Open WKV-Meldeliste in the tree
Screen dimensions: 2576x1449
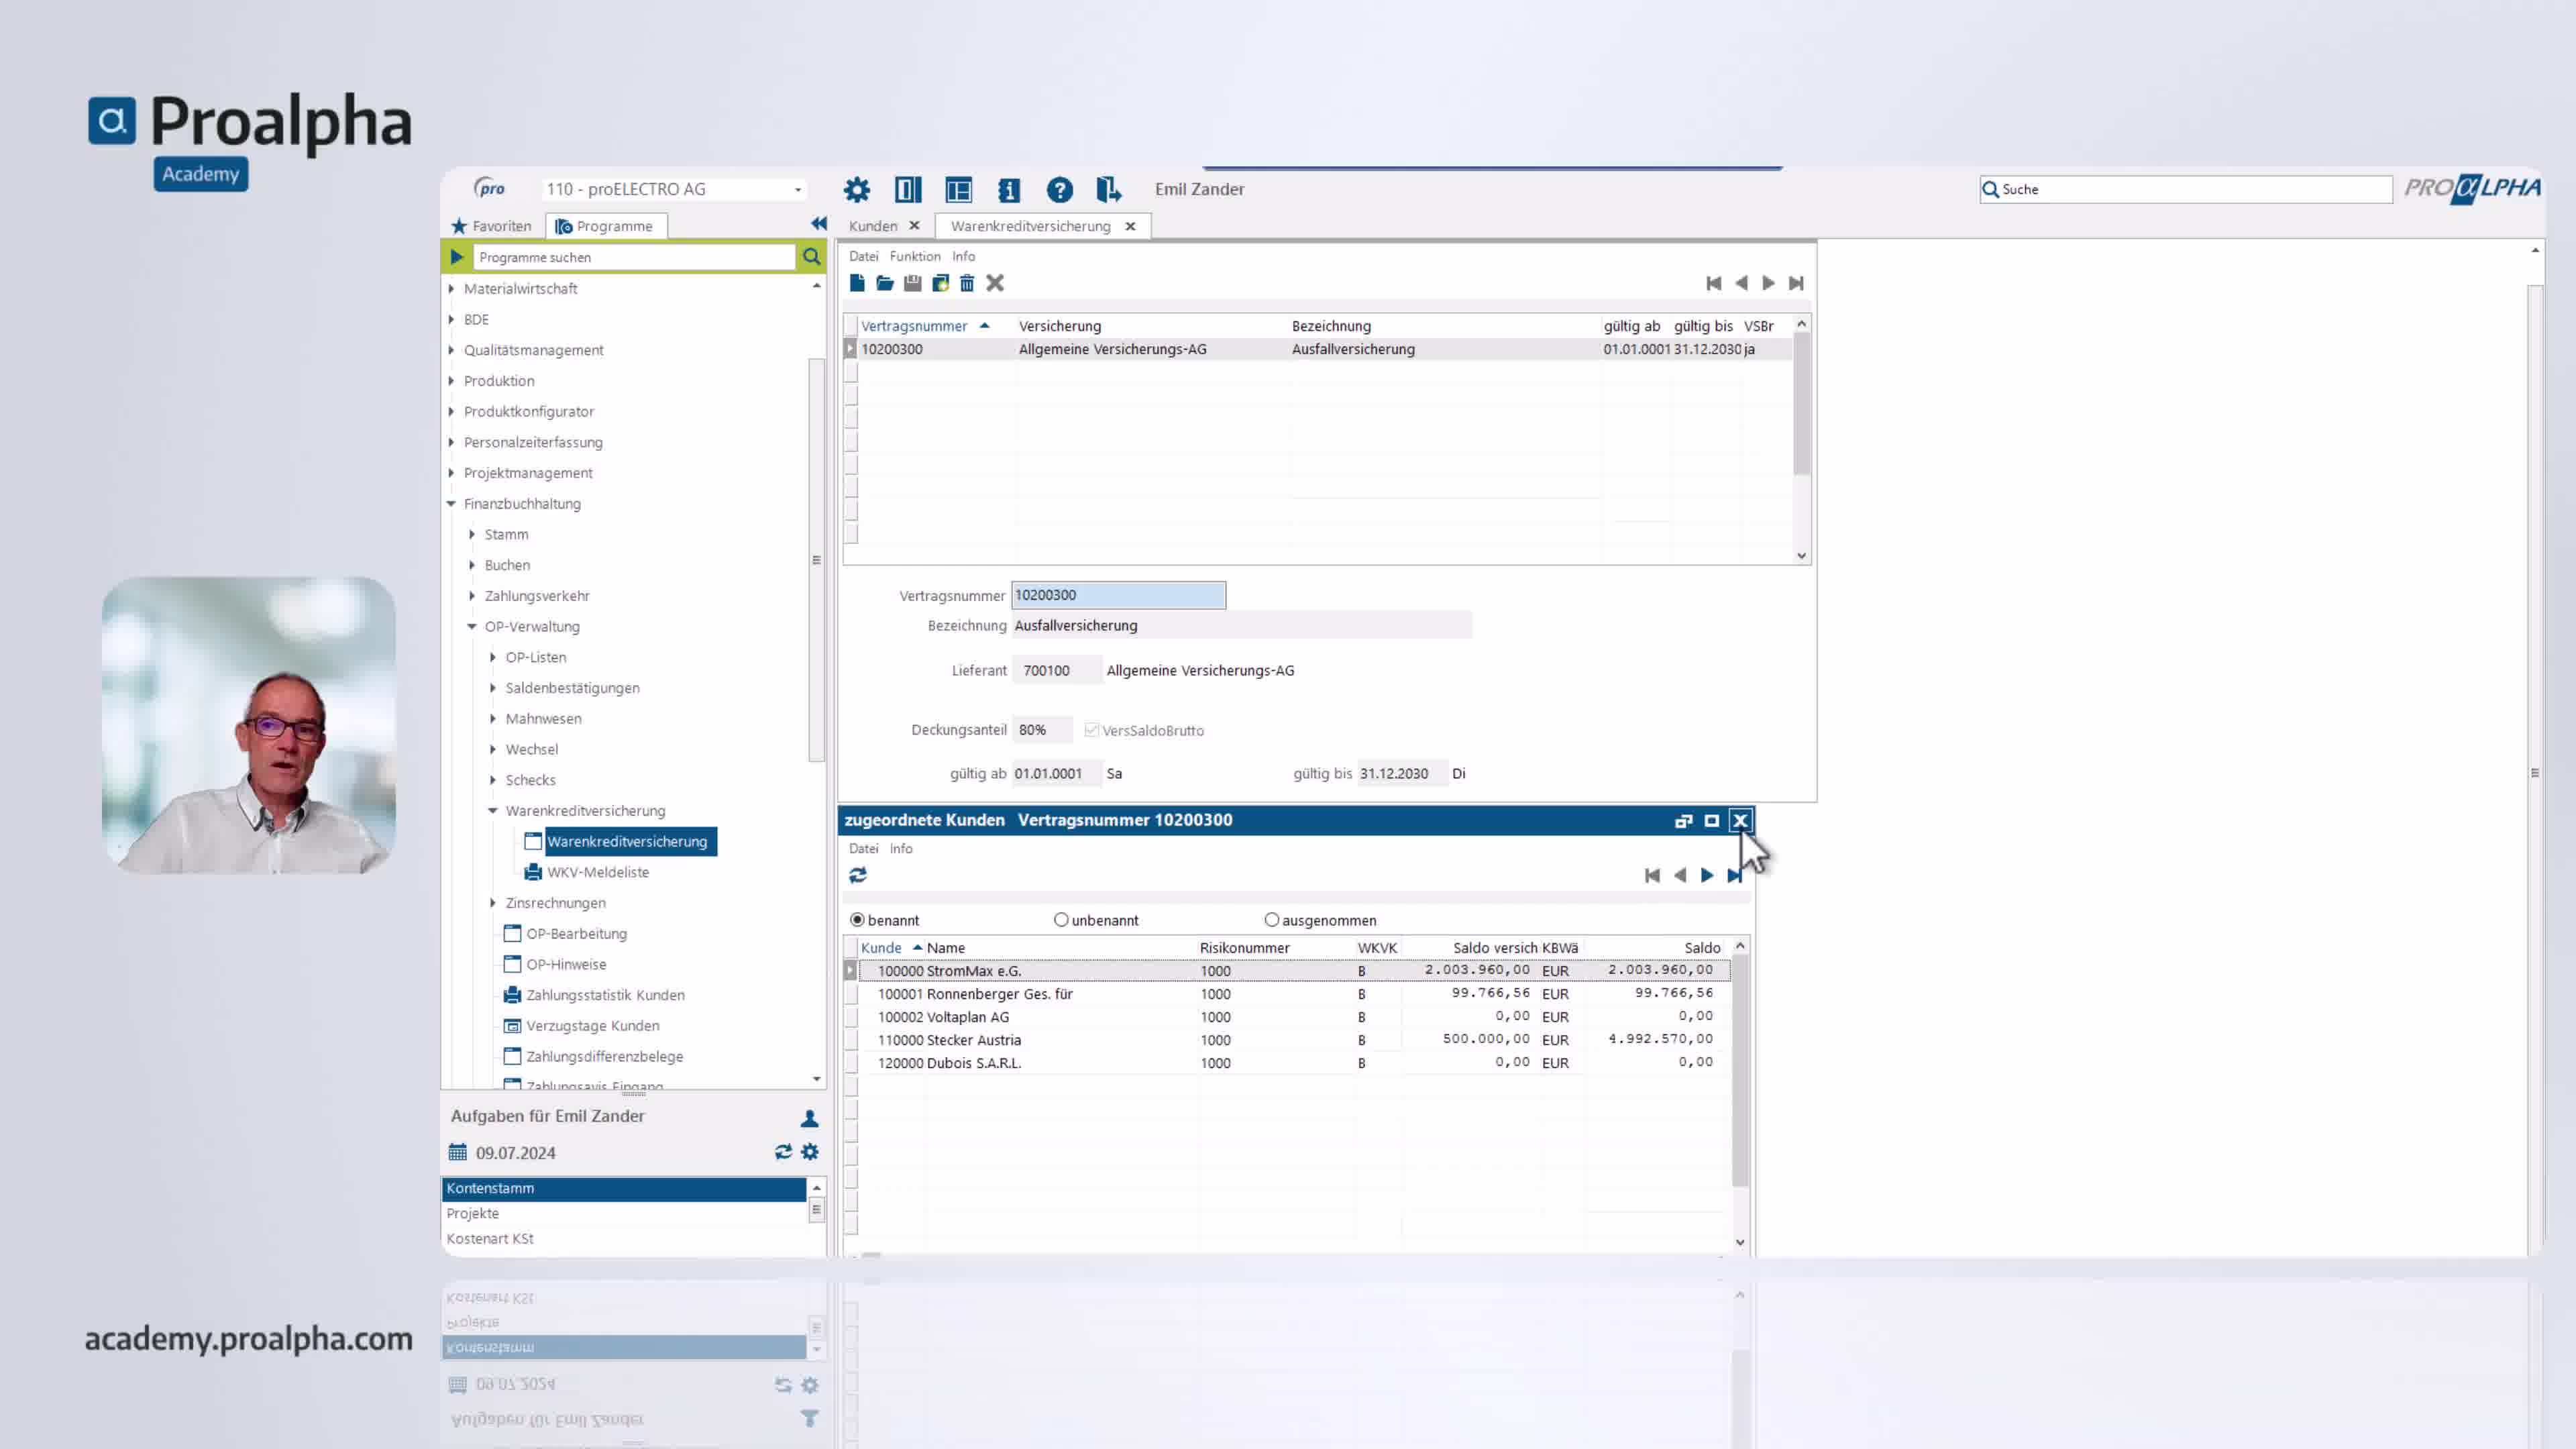[x=598, y=872]
